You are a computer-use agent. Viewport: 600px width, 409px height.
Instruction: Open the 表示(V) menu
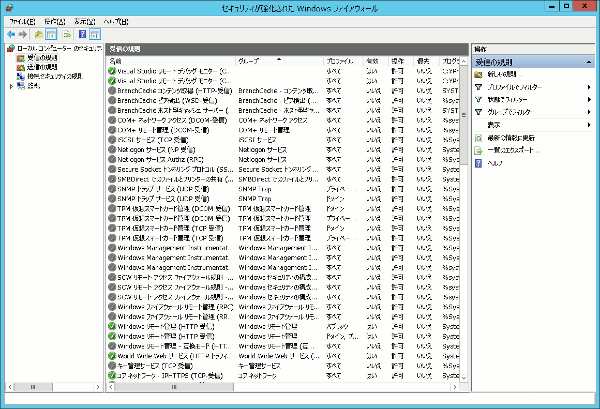[x=85, y=21]
